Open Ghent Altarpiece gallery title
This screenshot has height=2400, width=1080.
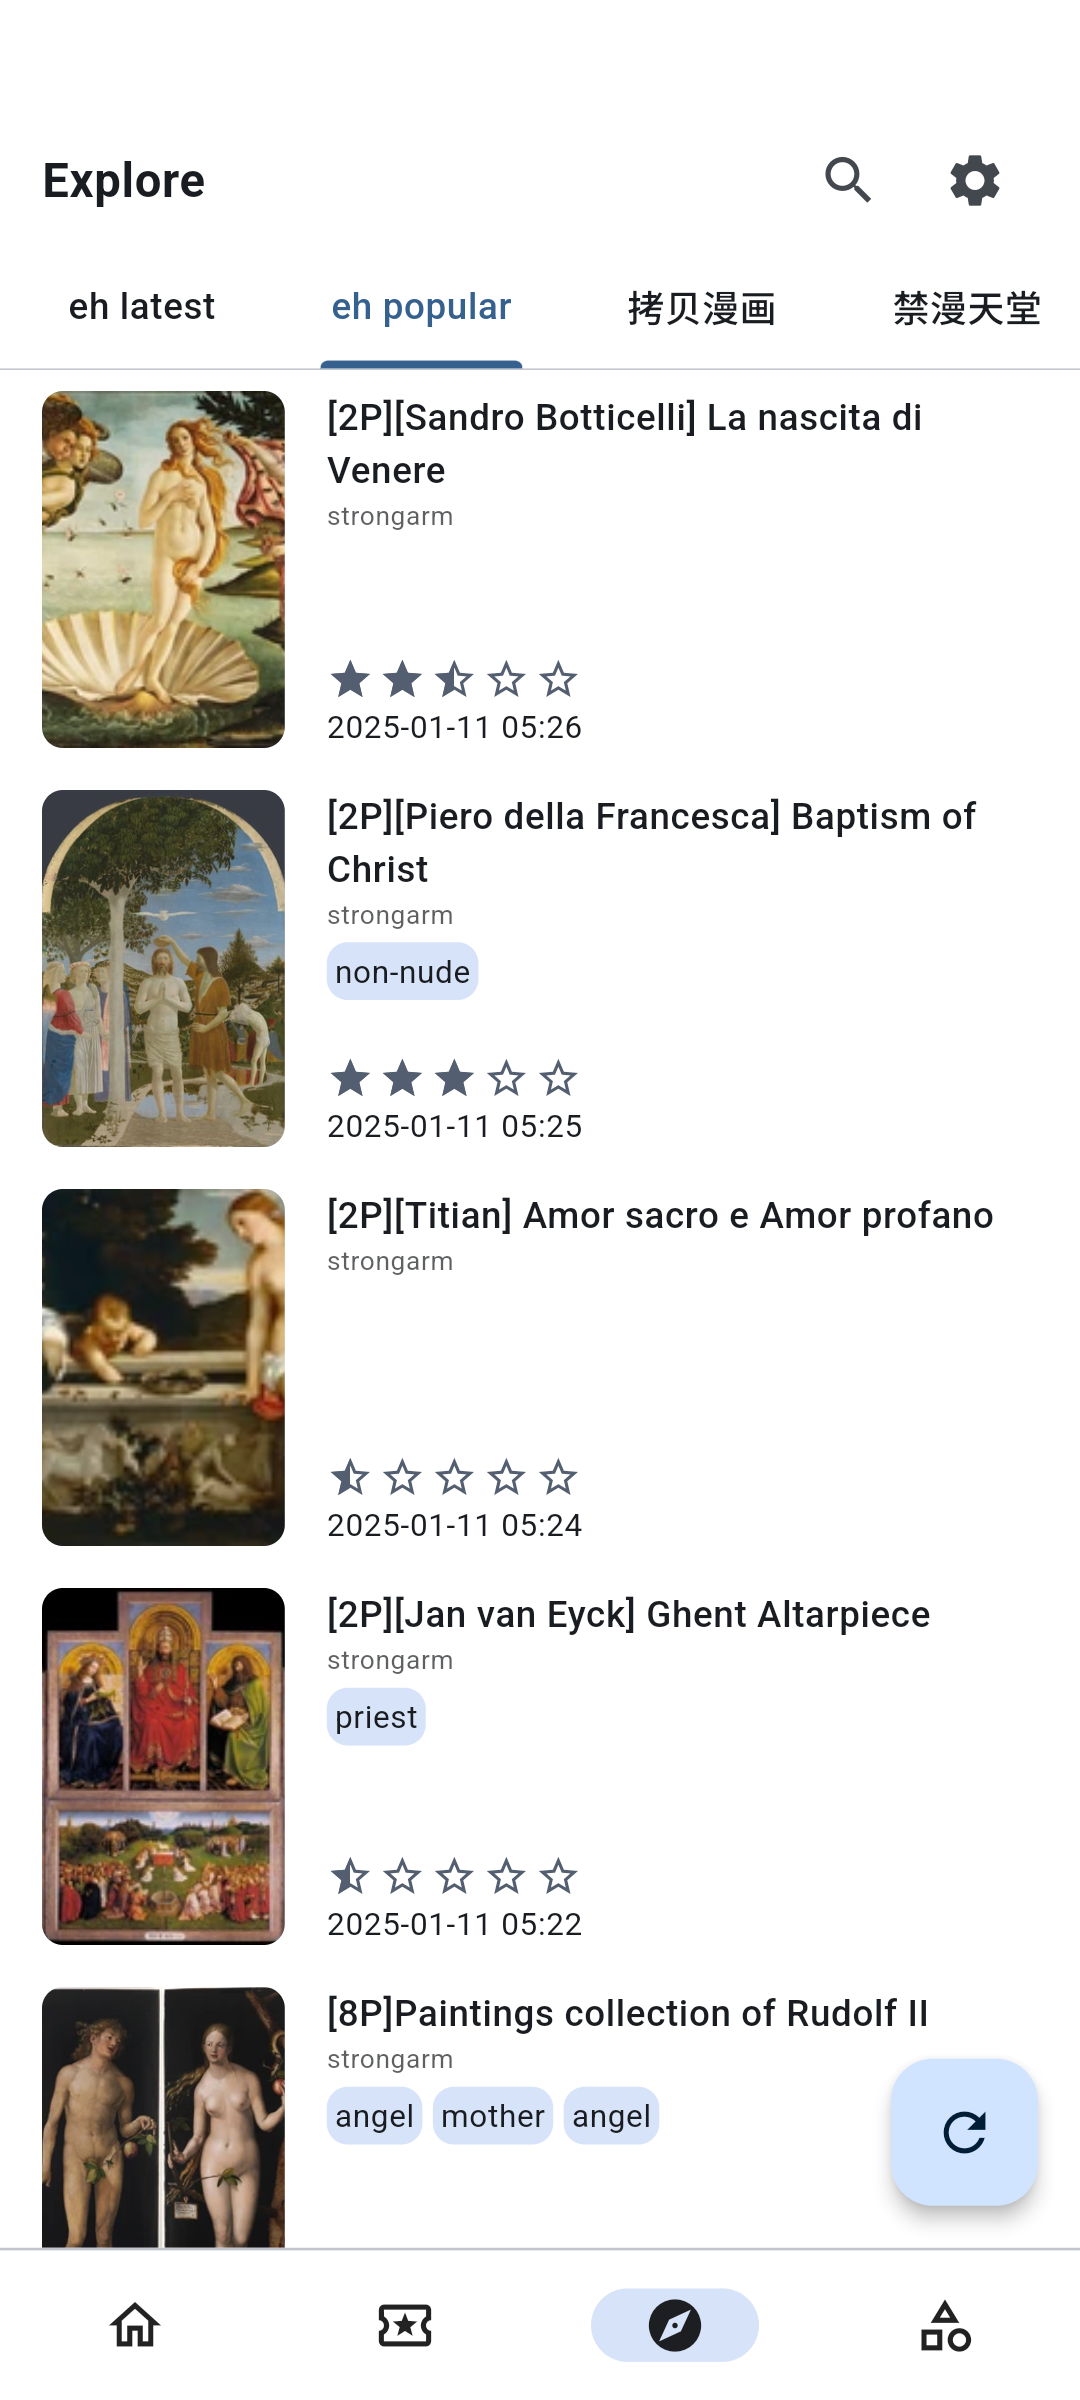tap(628, 1614)
